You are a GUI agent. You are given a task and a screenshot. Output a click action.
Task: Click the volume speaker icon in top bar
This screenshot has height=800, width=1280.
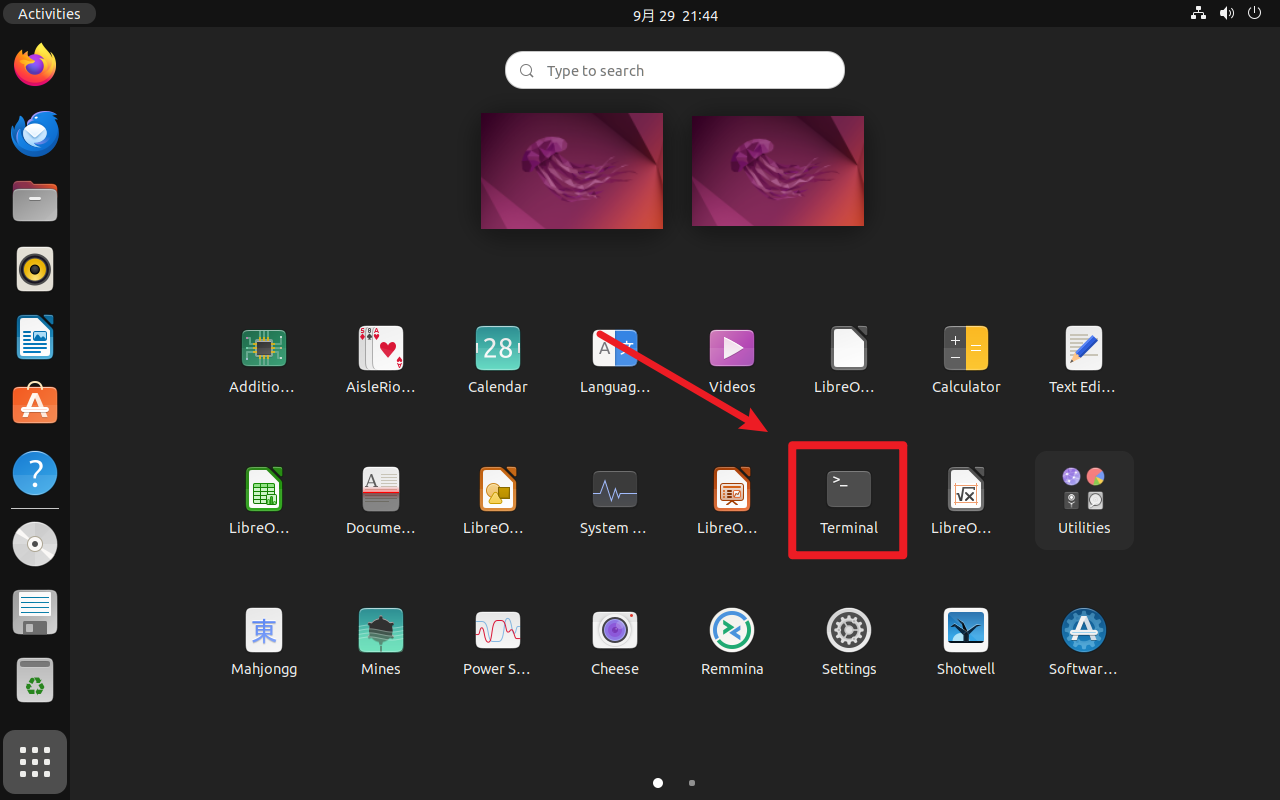(1227, 14)
